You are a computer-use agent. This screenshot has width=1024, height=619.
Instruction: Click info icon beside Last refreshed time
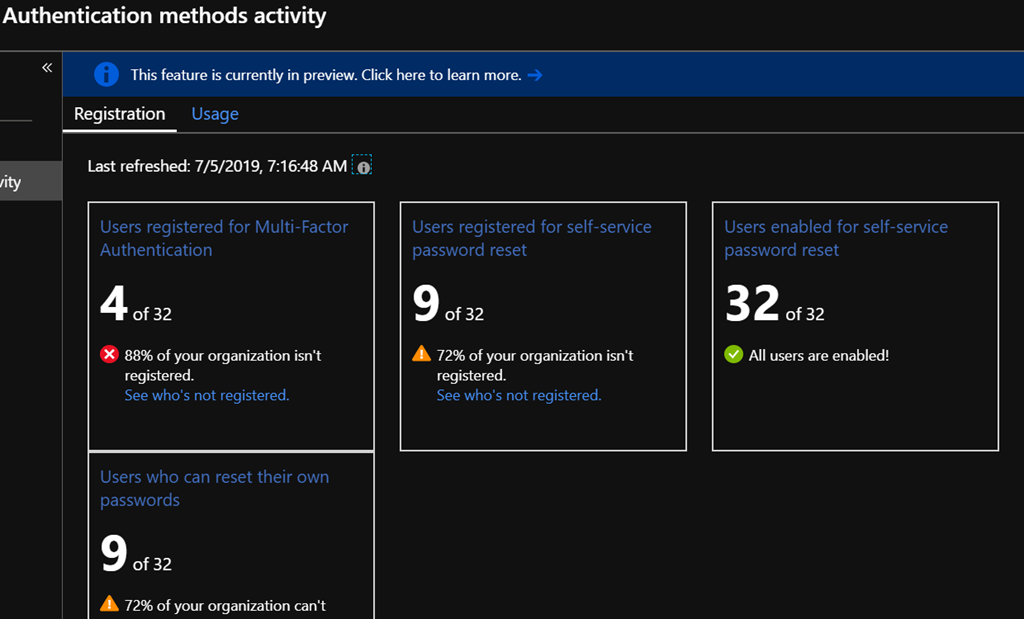[363, 167]
